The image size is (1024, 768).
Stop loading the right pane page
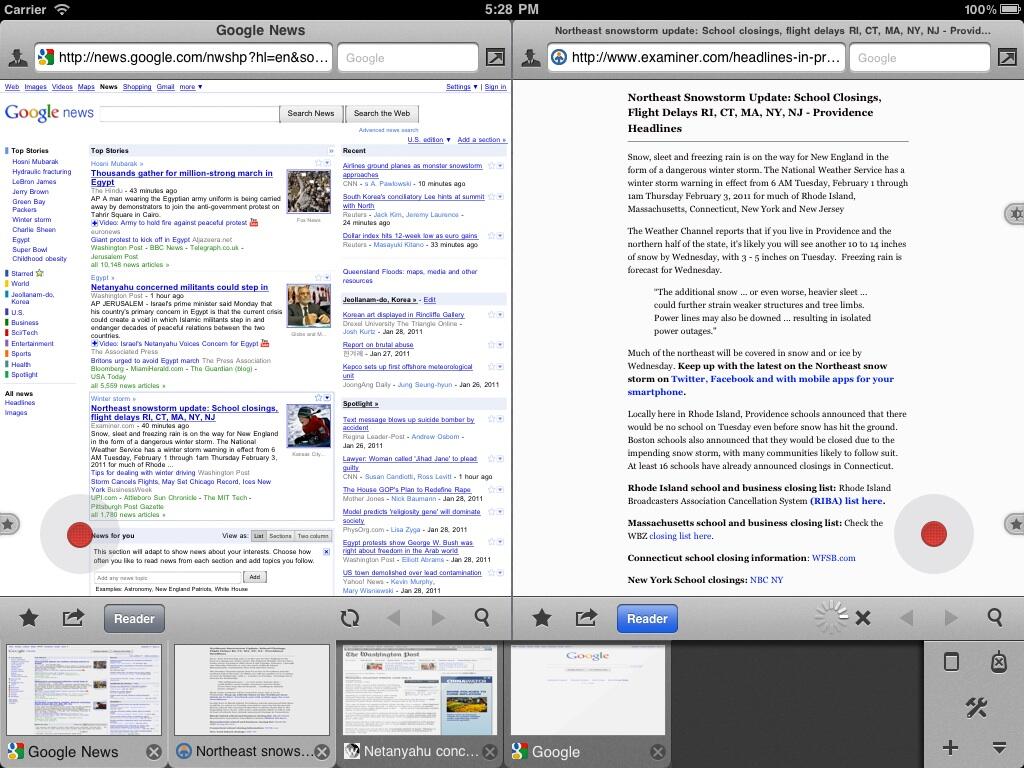point(863,618)
